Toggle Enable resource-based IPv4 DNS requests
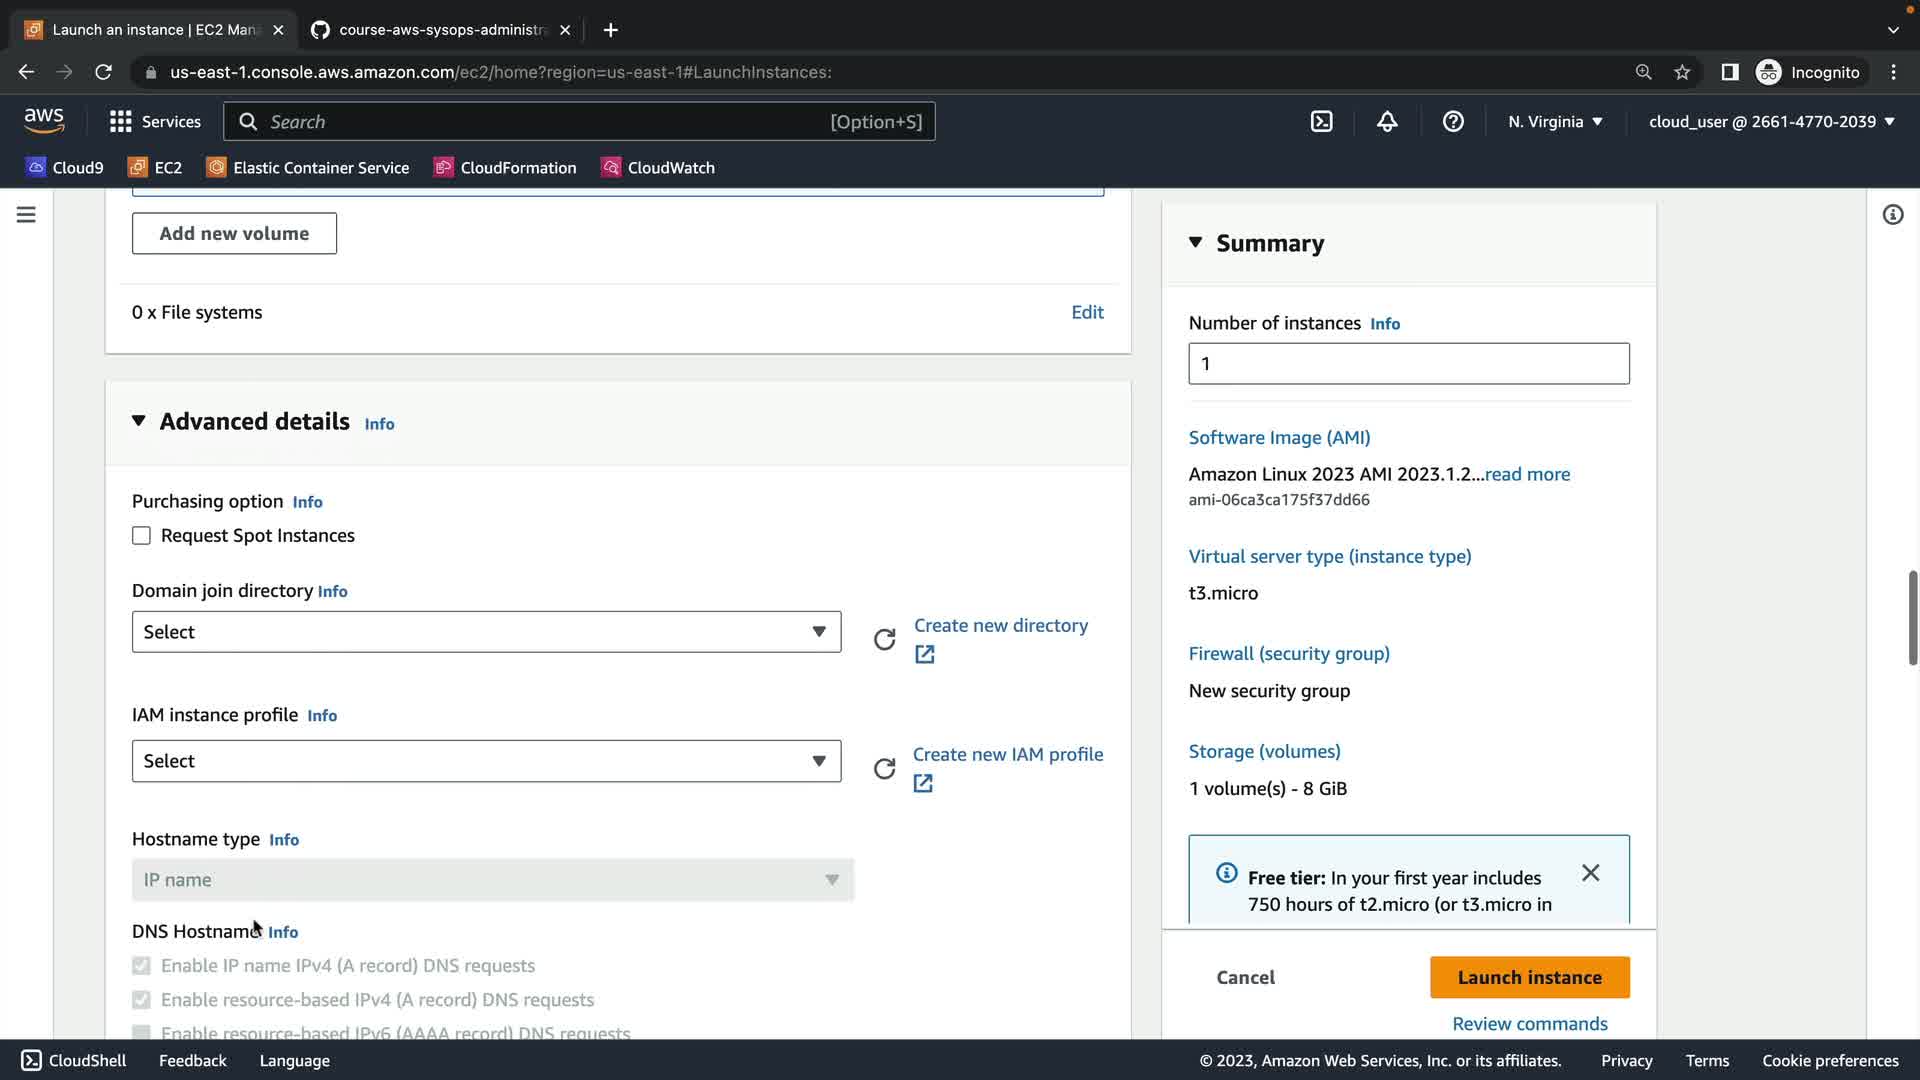The image size is (1920, 1080). pos(142,1000)
